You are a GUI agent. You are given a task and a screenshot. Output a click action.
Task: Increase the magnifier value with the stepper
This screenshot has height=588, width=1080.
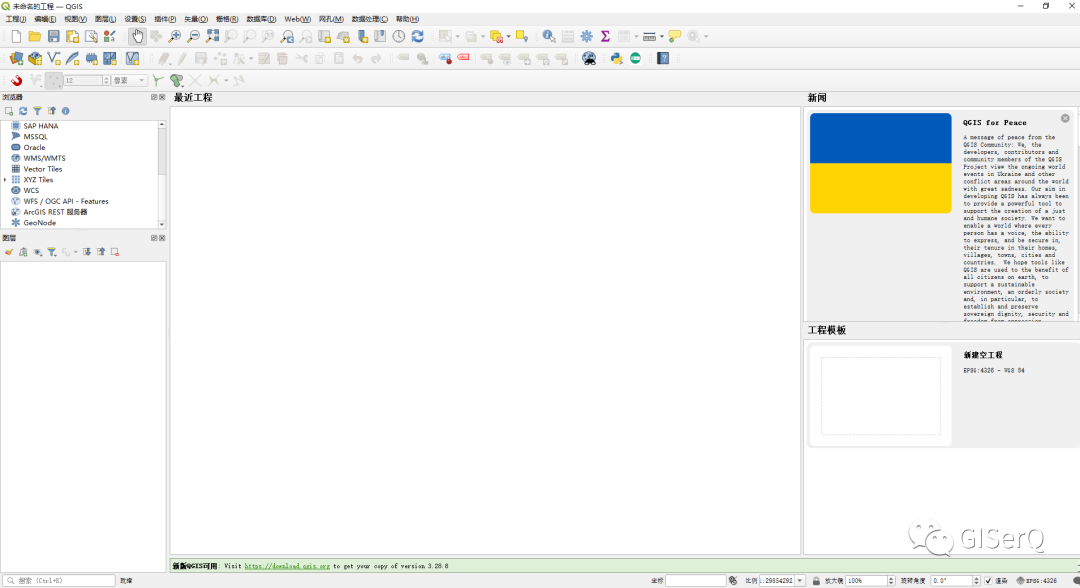click(891, 578)
